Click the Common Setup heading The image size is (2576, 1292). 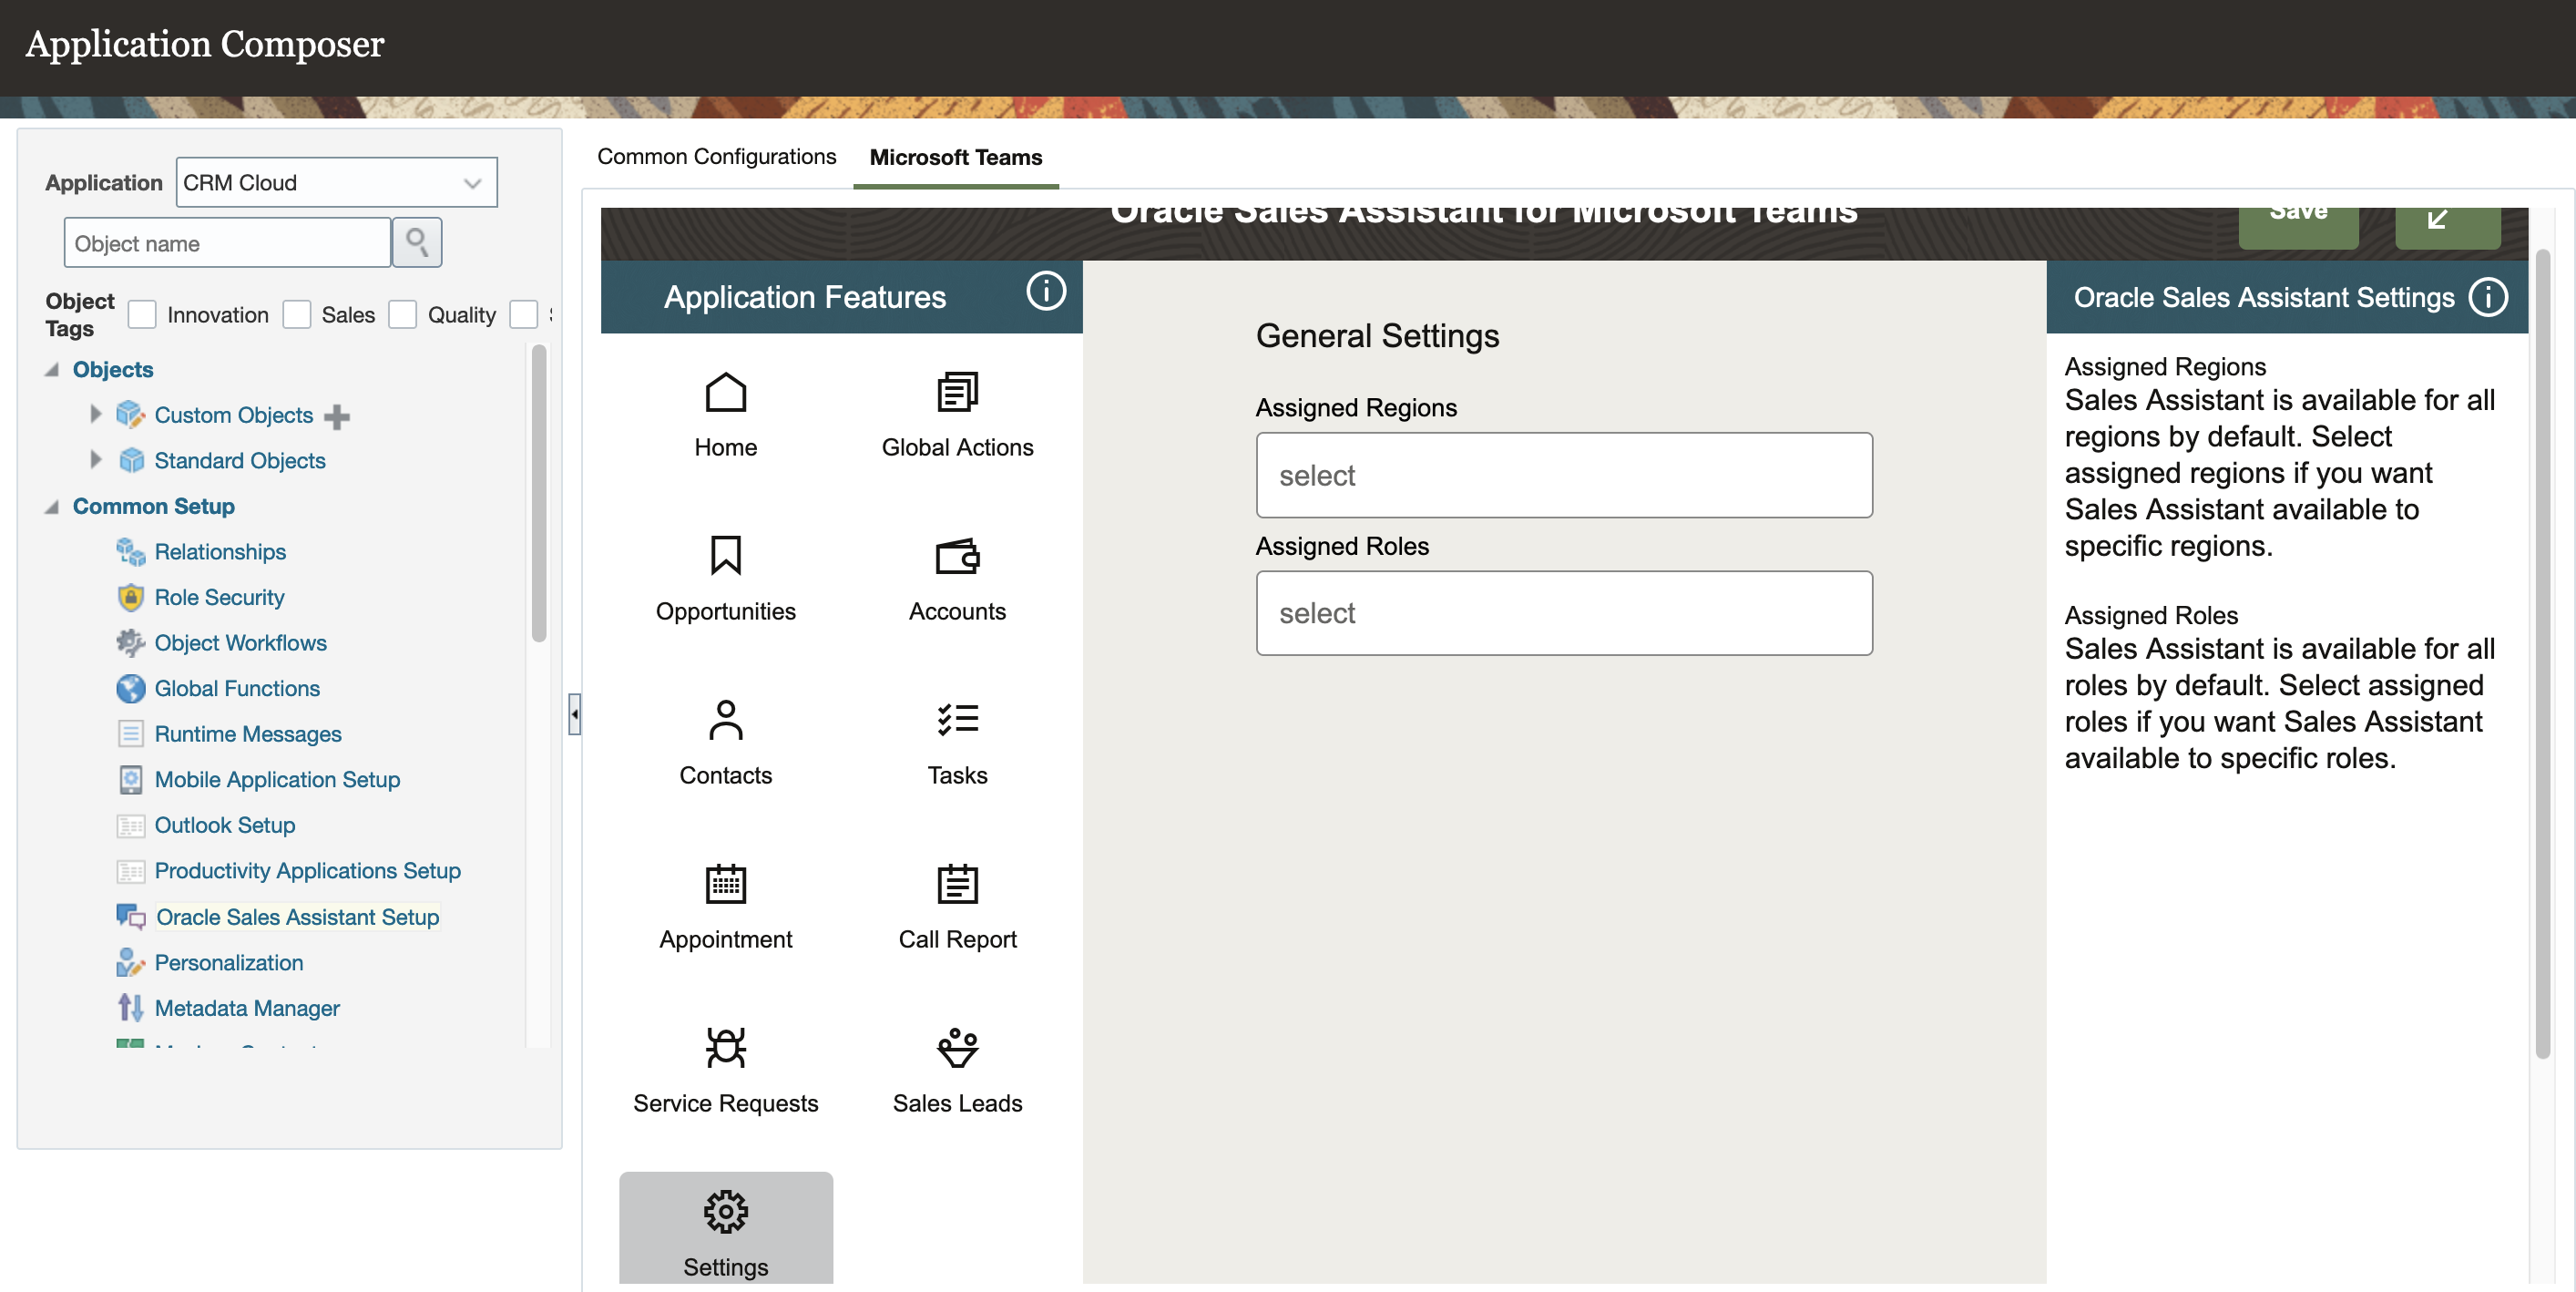click(x=154, y=507)
